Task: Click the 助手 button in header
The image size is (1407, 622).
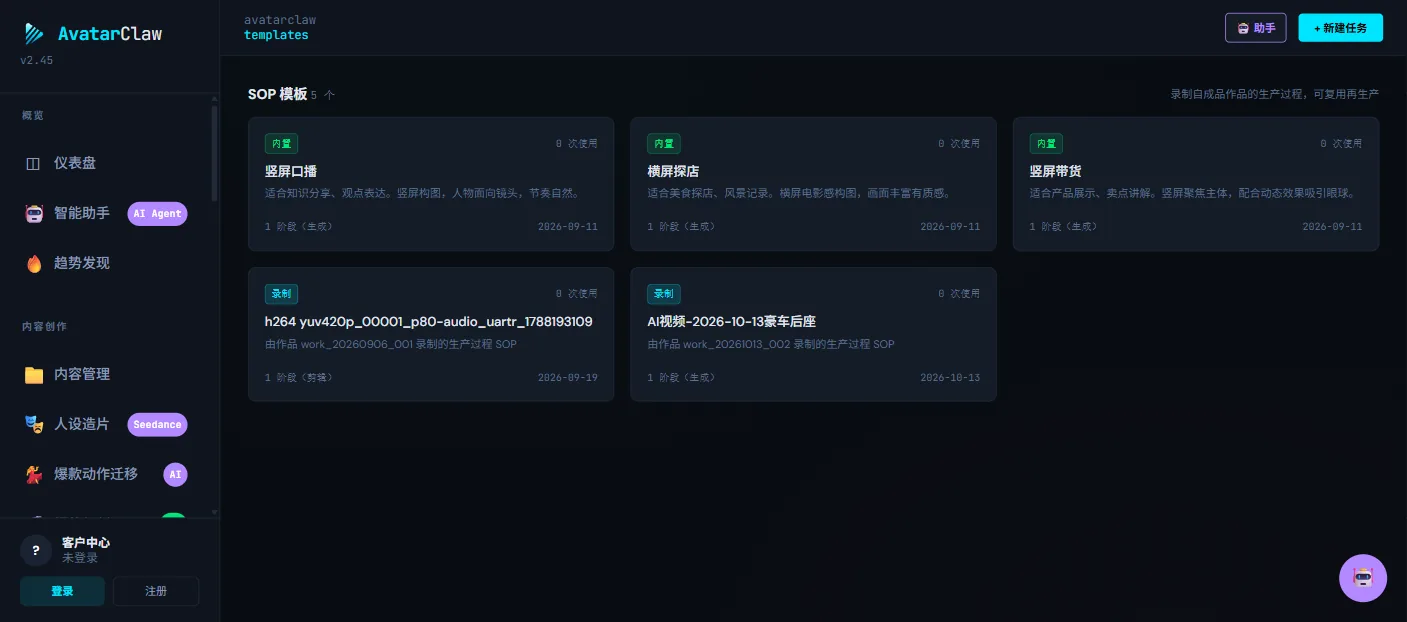Action: tap(1256, 28)
